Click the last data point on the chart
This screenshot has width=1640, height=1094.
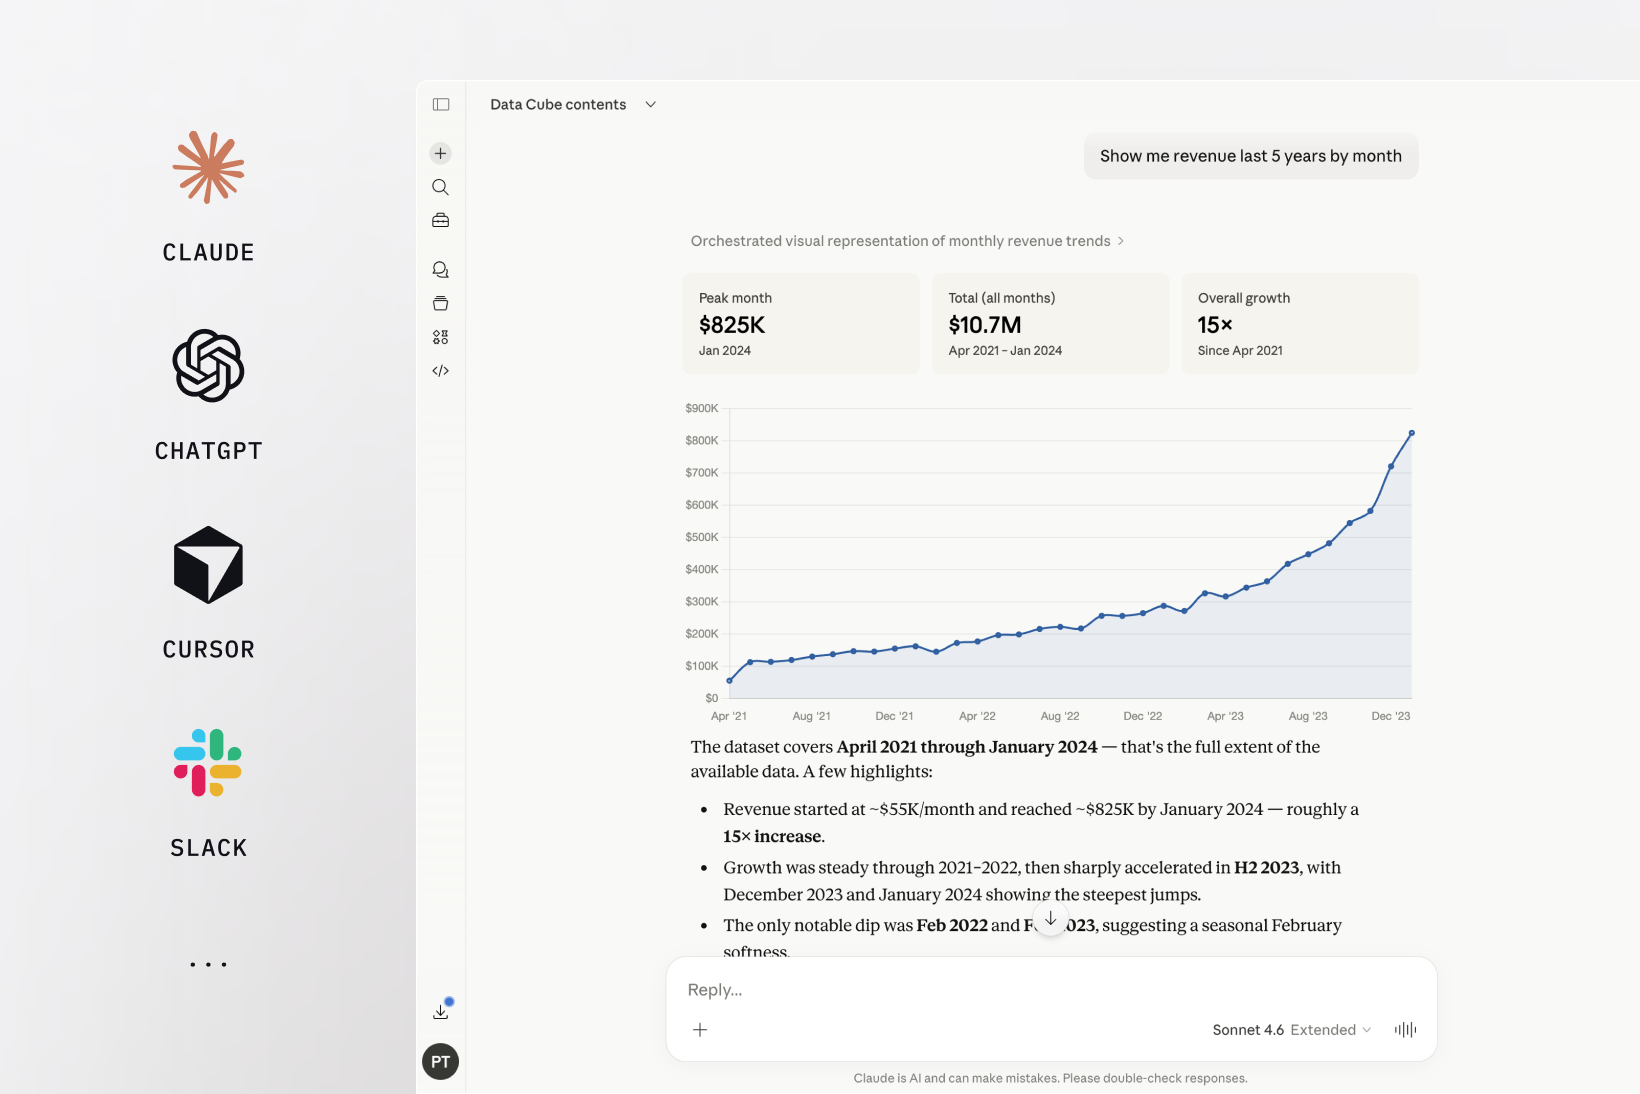pos(1412,433)
